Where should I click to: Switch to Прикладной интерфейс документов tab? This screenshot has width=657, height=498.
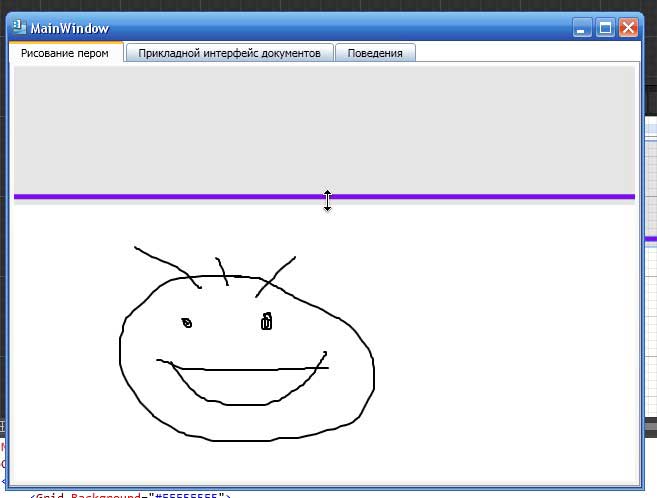tap(229, 53)
